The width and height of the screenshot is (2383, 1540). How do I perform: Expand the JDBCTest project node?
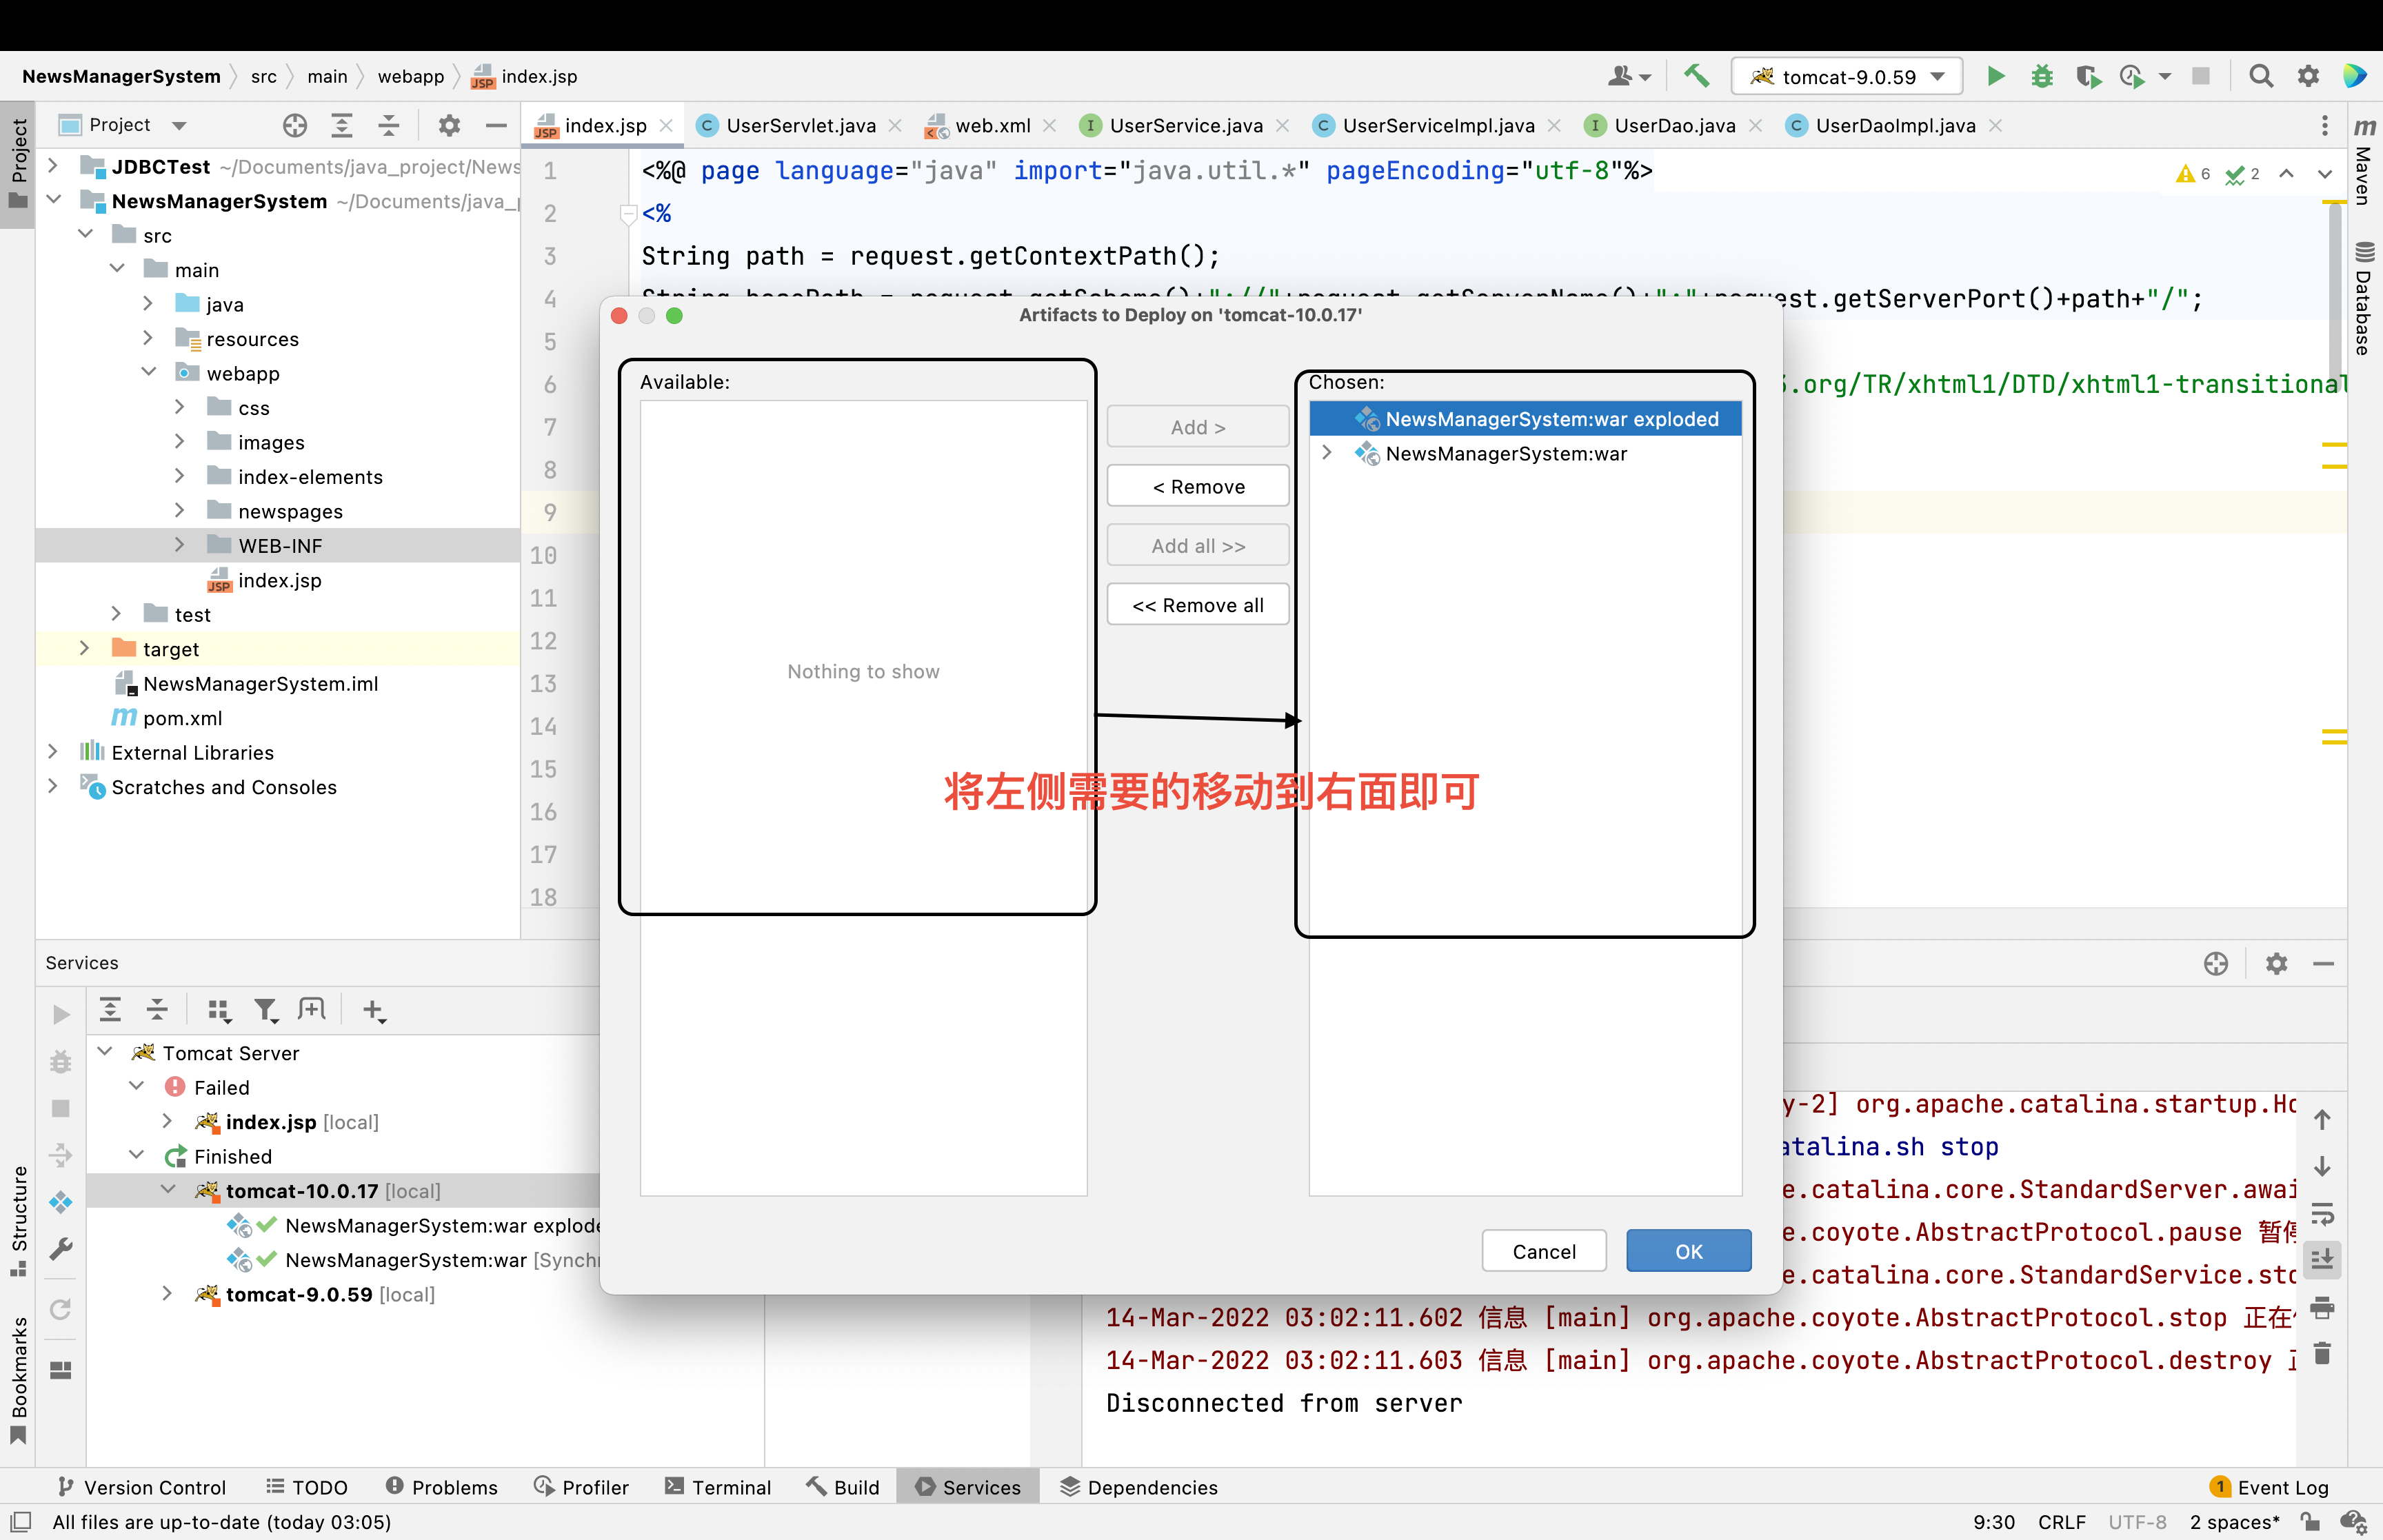(53, 166)
